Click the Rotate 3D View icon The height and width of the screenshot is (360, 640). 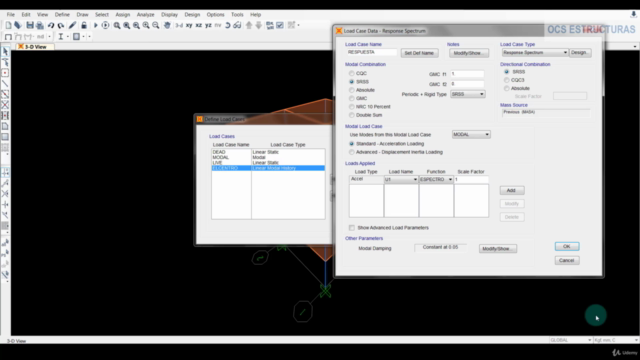(x=228, y=25)
